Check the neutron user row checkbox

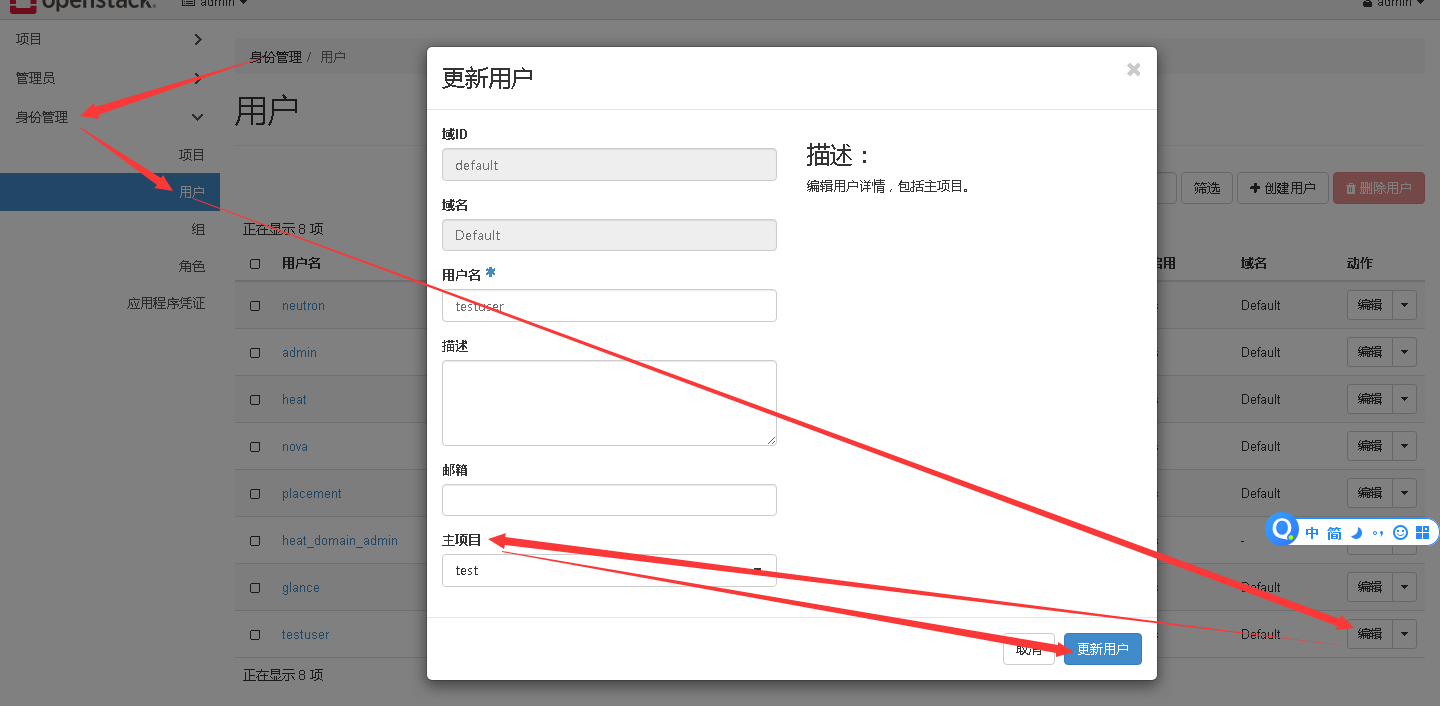(x=255, y=306)
